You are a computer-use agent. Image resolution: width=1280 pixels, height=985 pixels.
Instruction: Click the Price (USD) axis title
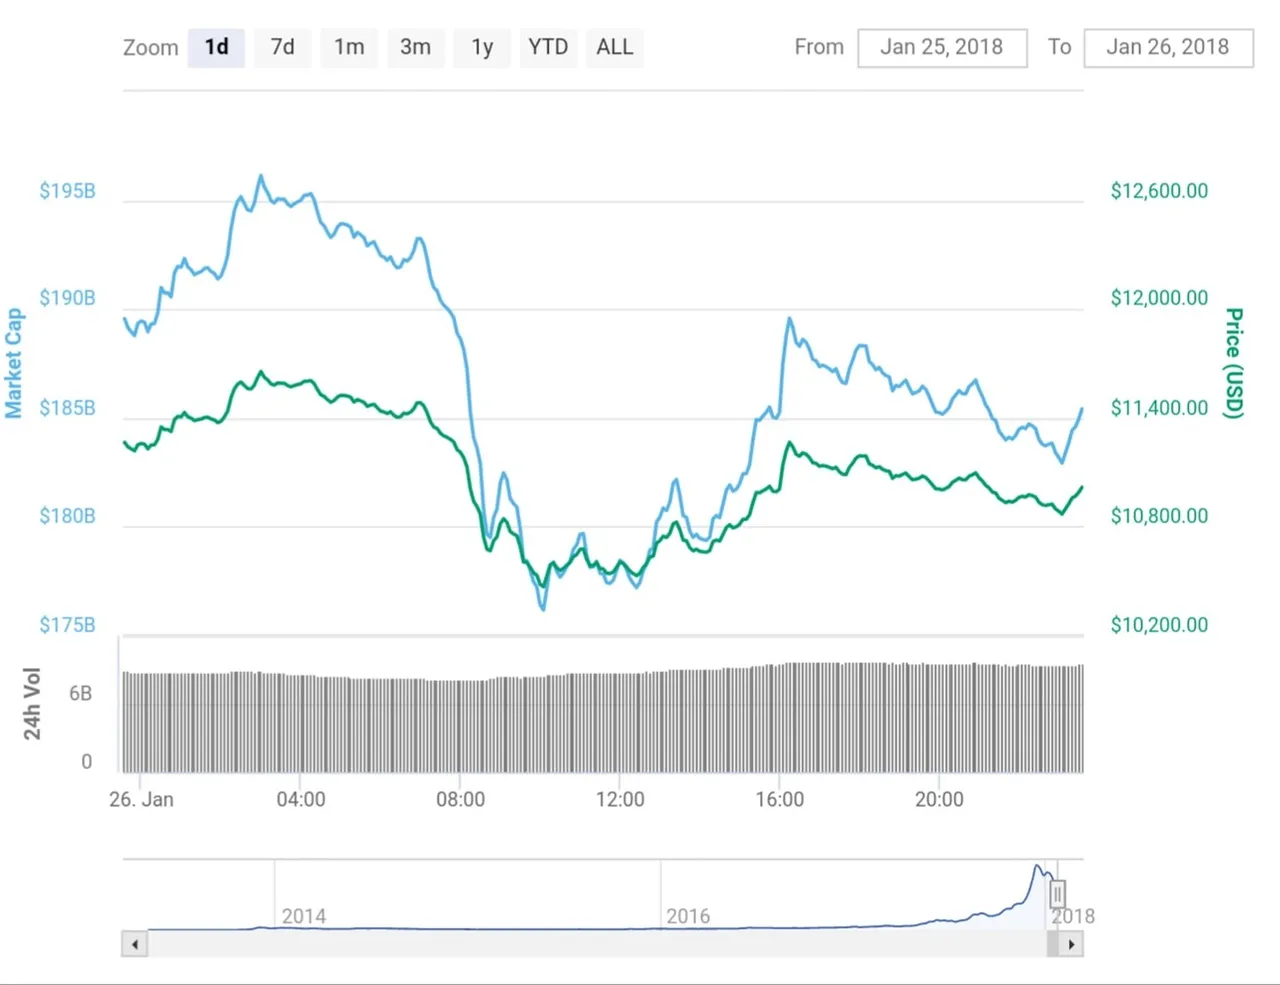pyautogui.click(x=1235, y=363)
